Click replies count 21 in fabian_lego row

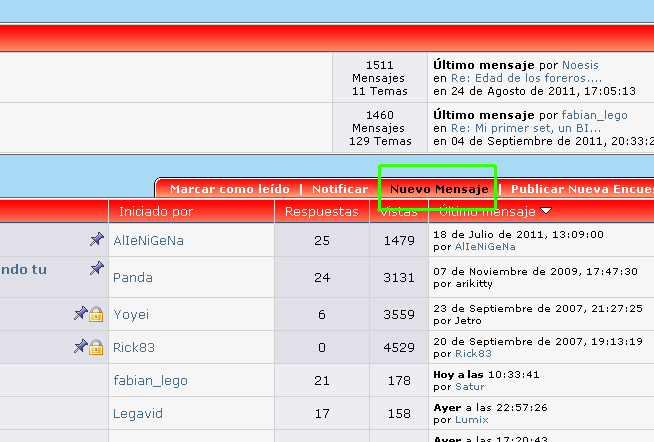pos(322,381)
